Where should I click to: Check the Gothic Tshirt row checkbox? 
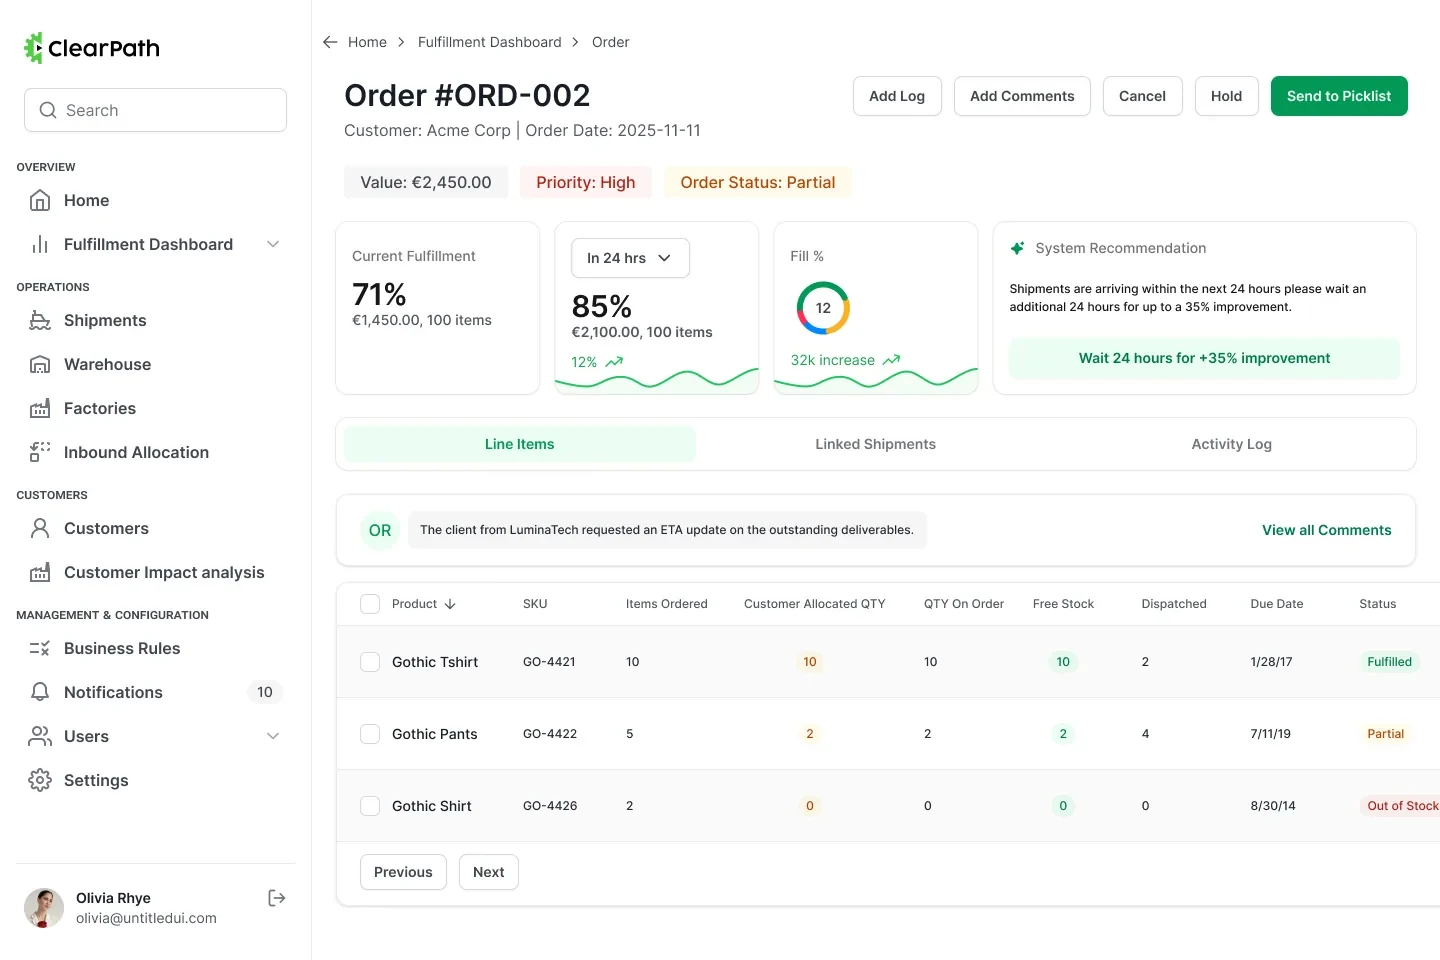tap(370, 662)
